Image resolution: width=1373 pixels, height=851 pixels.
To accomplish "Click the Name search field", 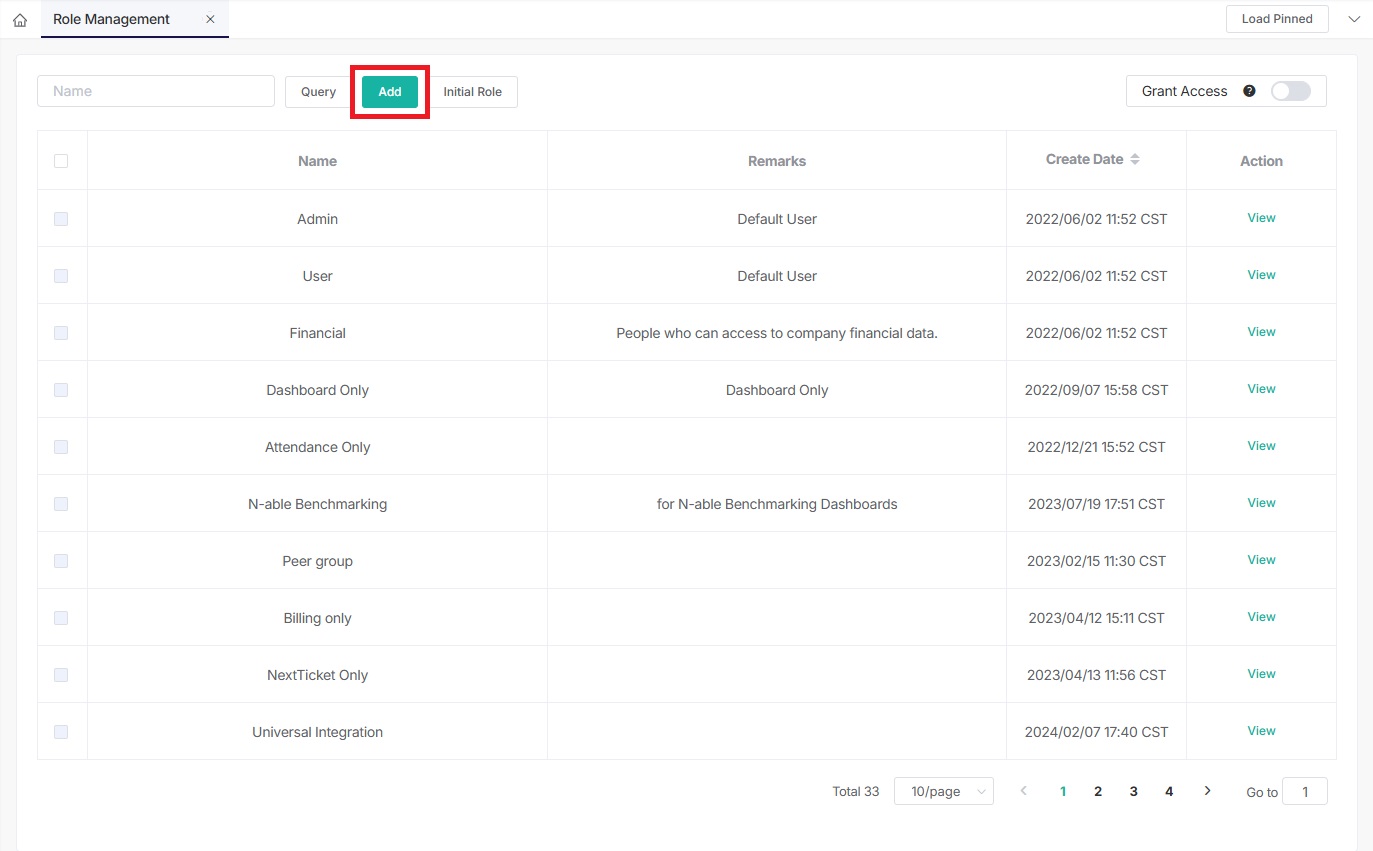I will click(156, 91).
